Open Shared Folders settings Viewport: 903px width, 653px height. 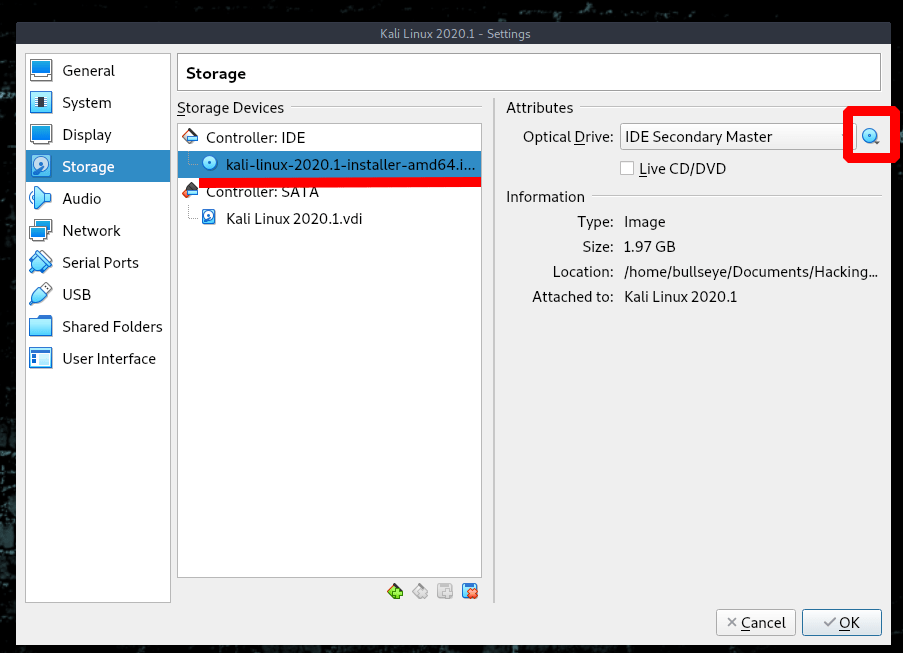(x=98, y=326)
